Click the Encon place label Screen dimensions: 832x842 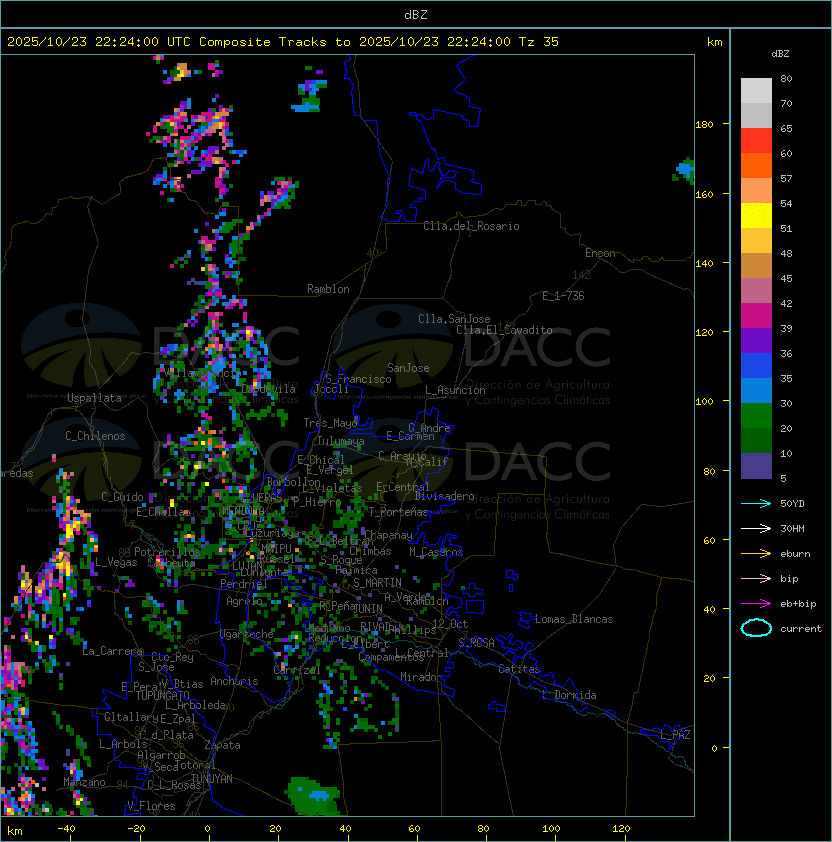(600, 253)
